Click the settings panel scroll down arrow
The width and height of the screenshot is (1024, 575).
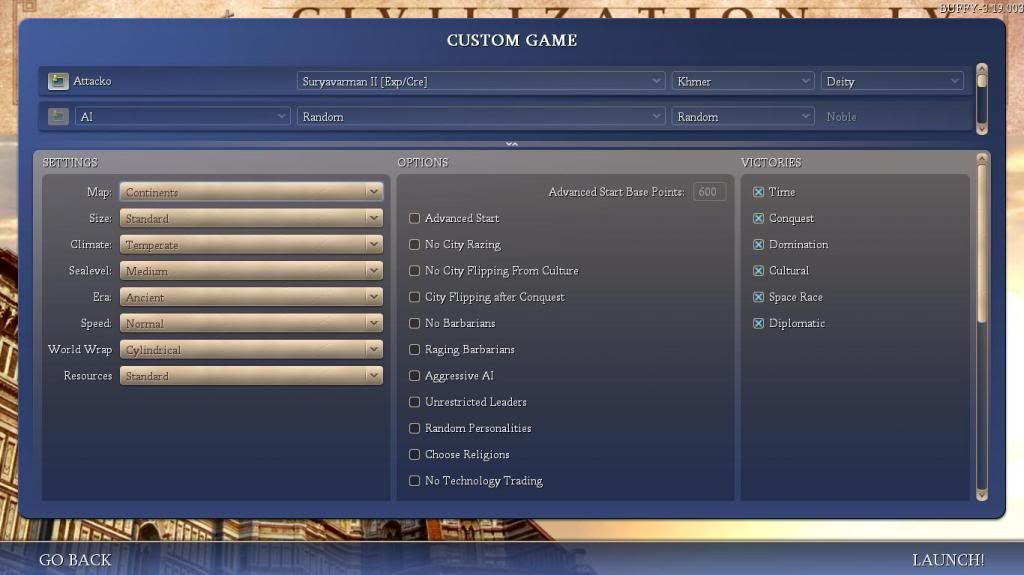click(982, 496)
